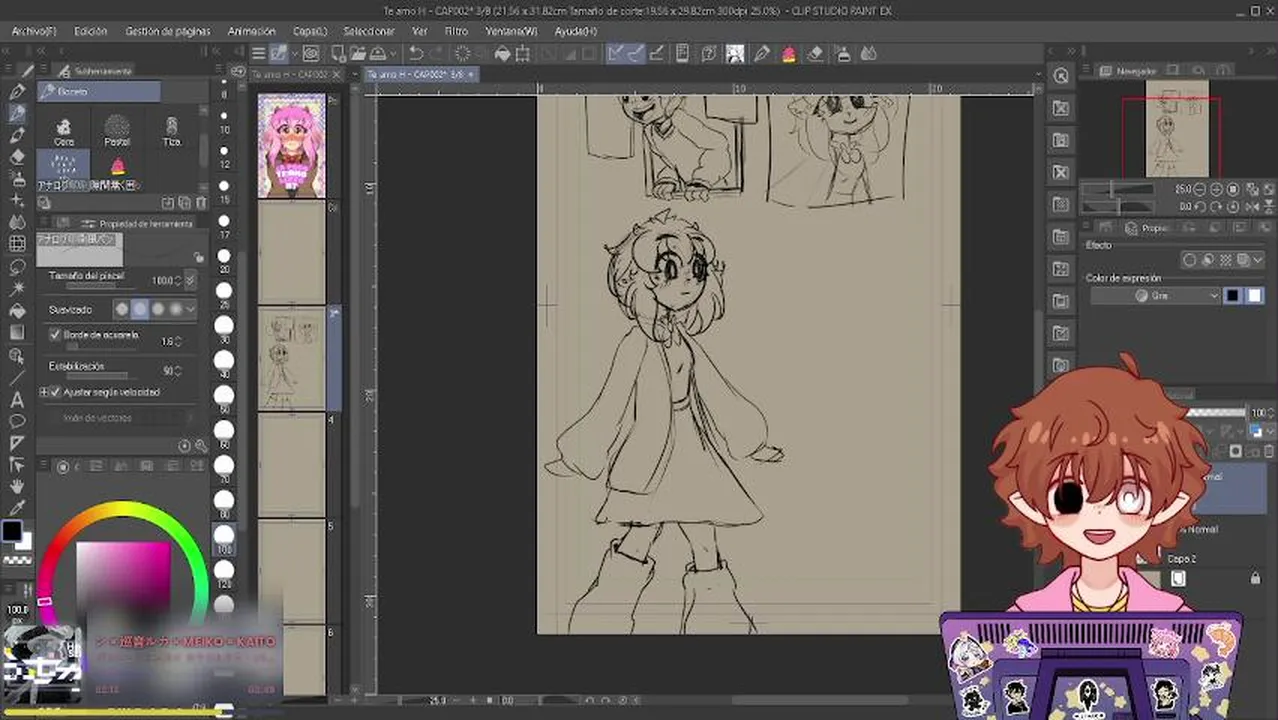Toggle snap to grid in the command bar
Image resolution: width=1278 pixels, height=720 pixels.
659,54
